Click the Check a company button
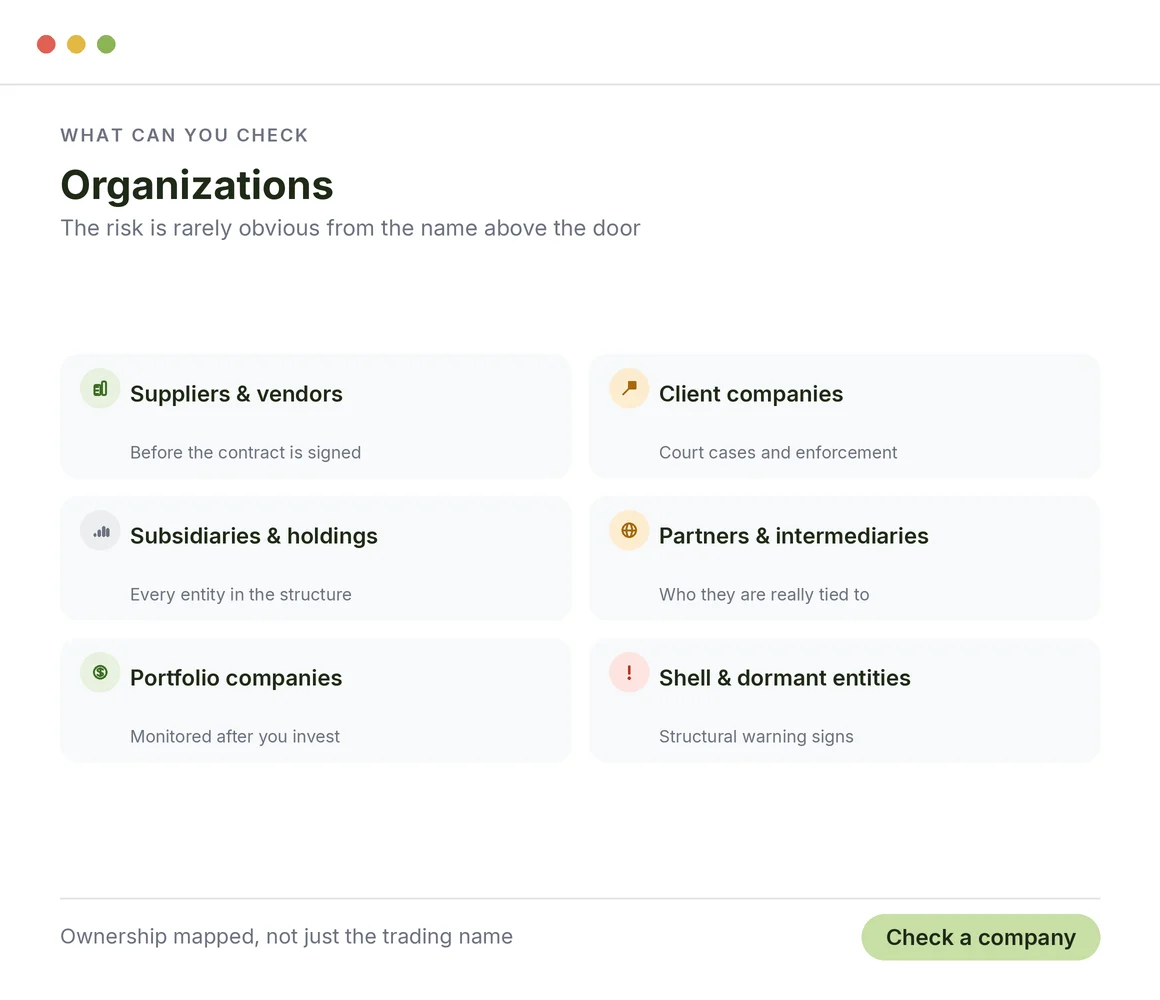 980,937
